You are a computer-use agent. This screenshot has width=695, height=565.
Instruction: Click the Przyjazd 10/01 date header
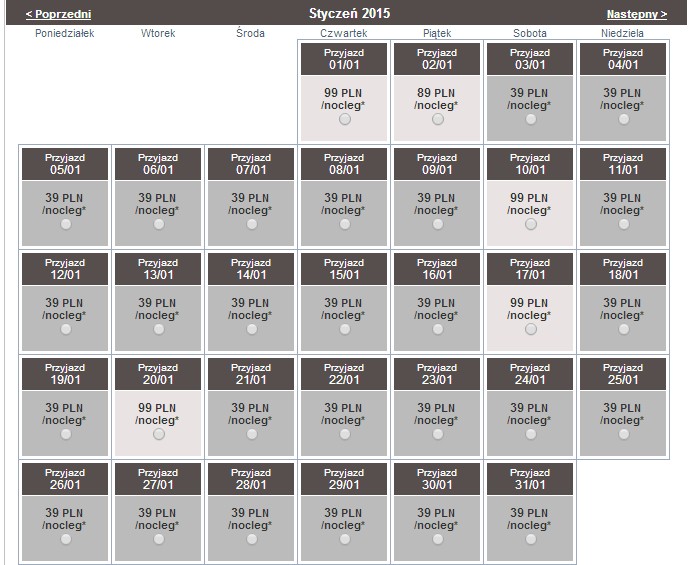coord(530,164)
